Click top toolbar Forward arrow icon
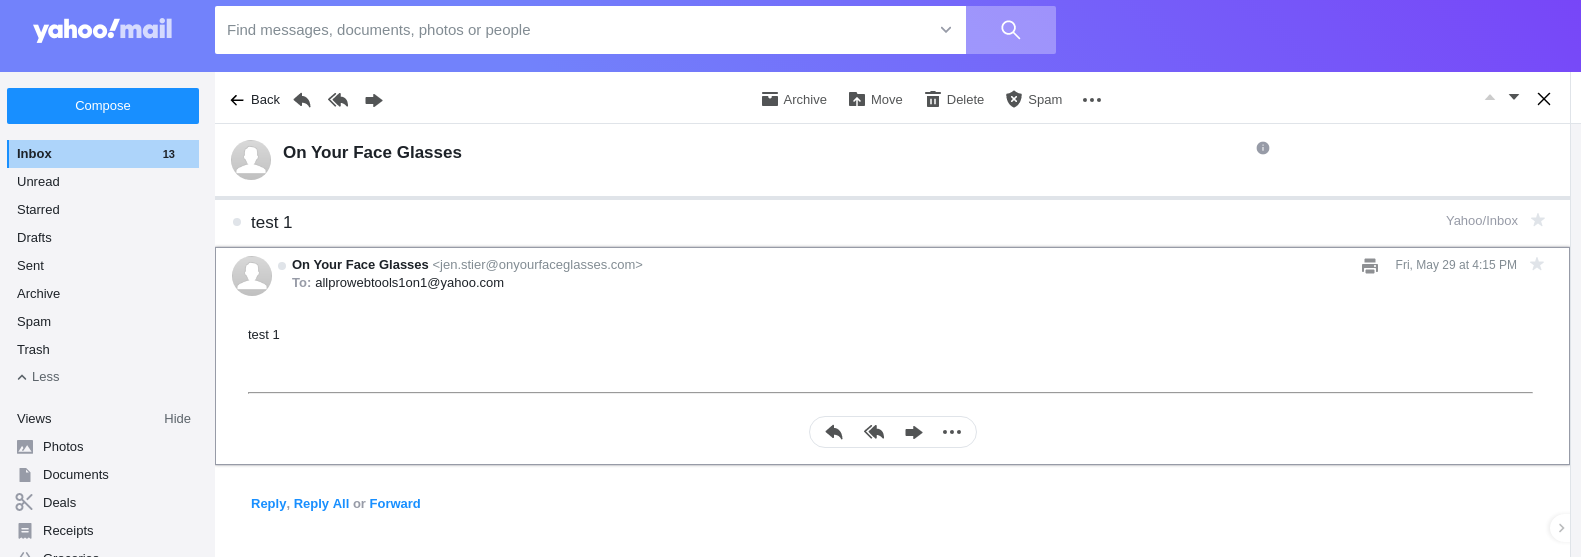This screenshot has width=1581, height=557. click(374, 100)
